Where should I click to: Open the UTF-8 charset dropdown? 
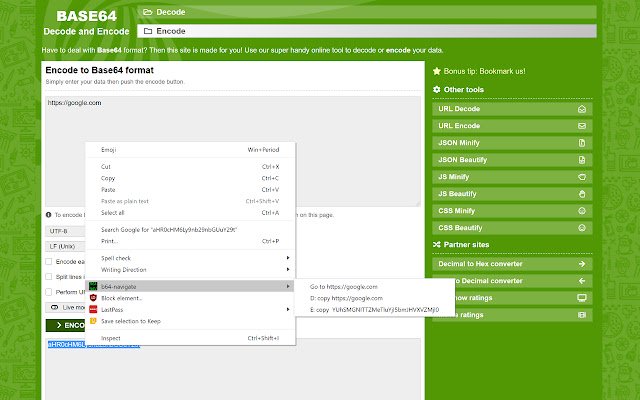click(x=65, y=231)
